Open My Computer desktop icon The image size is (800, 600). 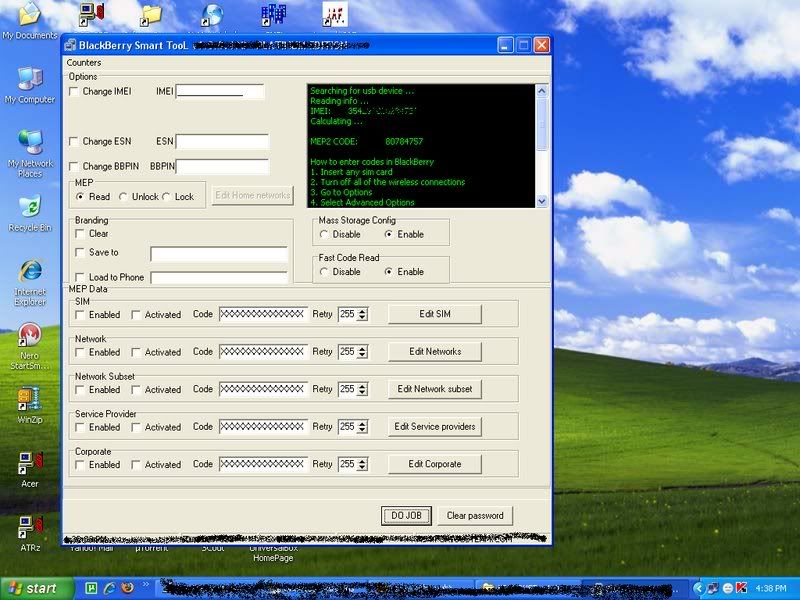[x=30, y=85]
